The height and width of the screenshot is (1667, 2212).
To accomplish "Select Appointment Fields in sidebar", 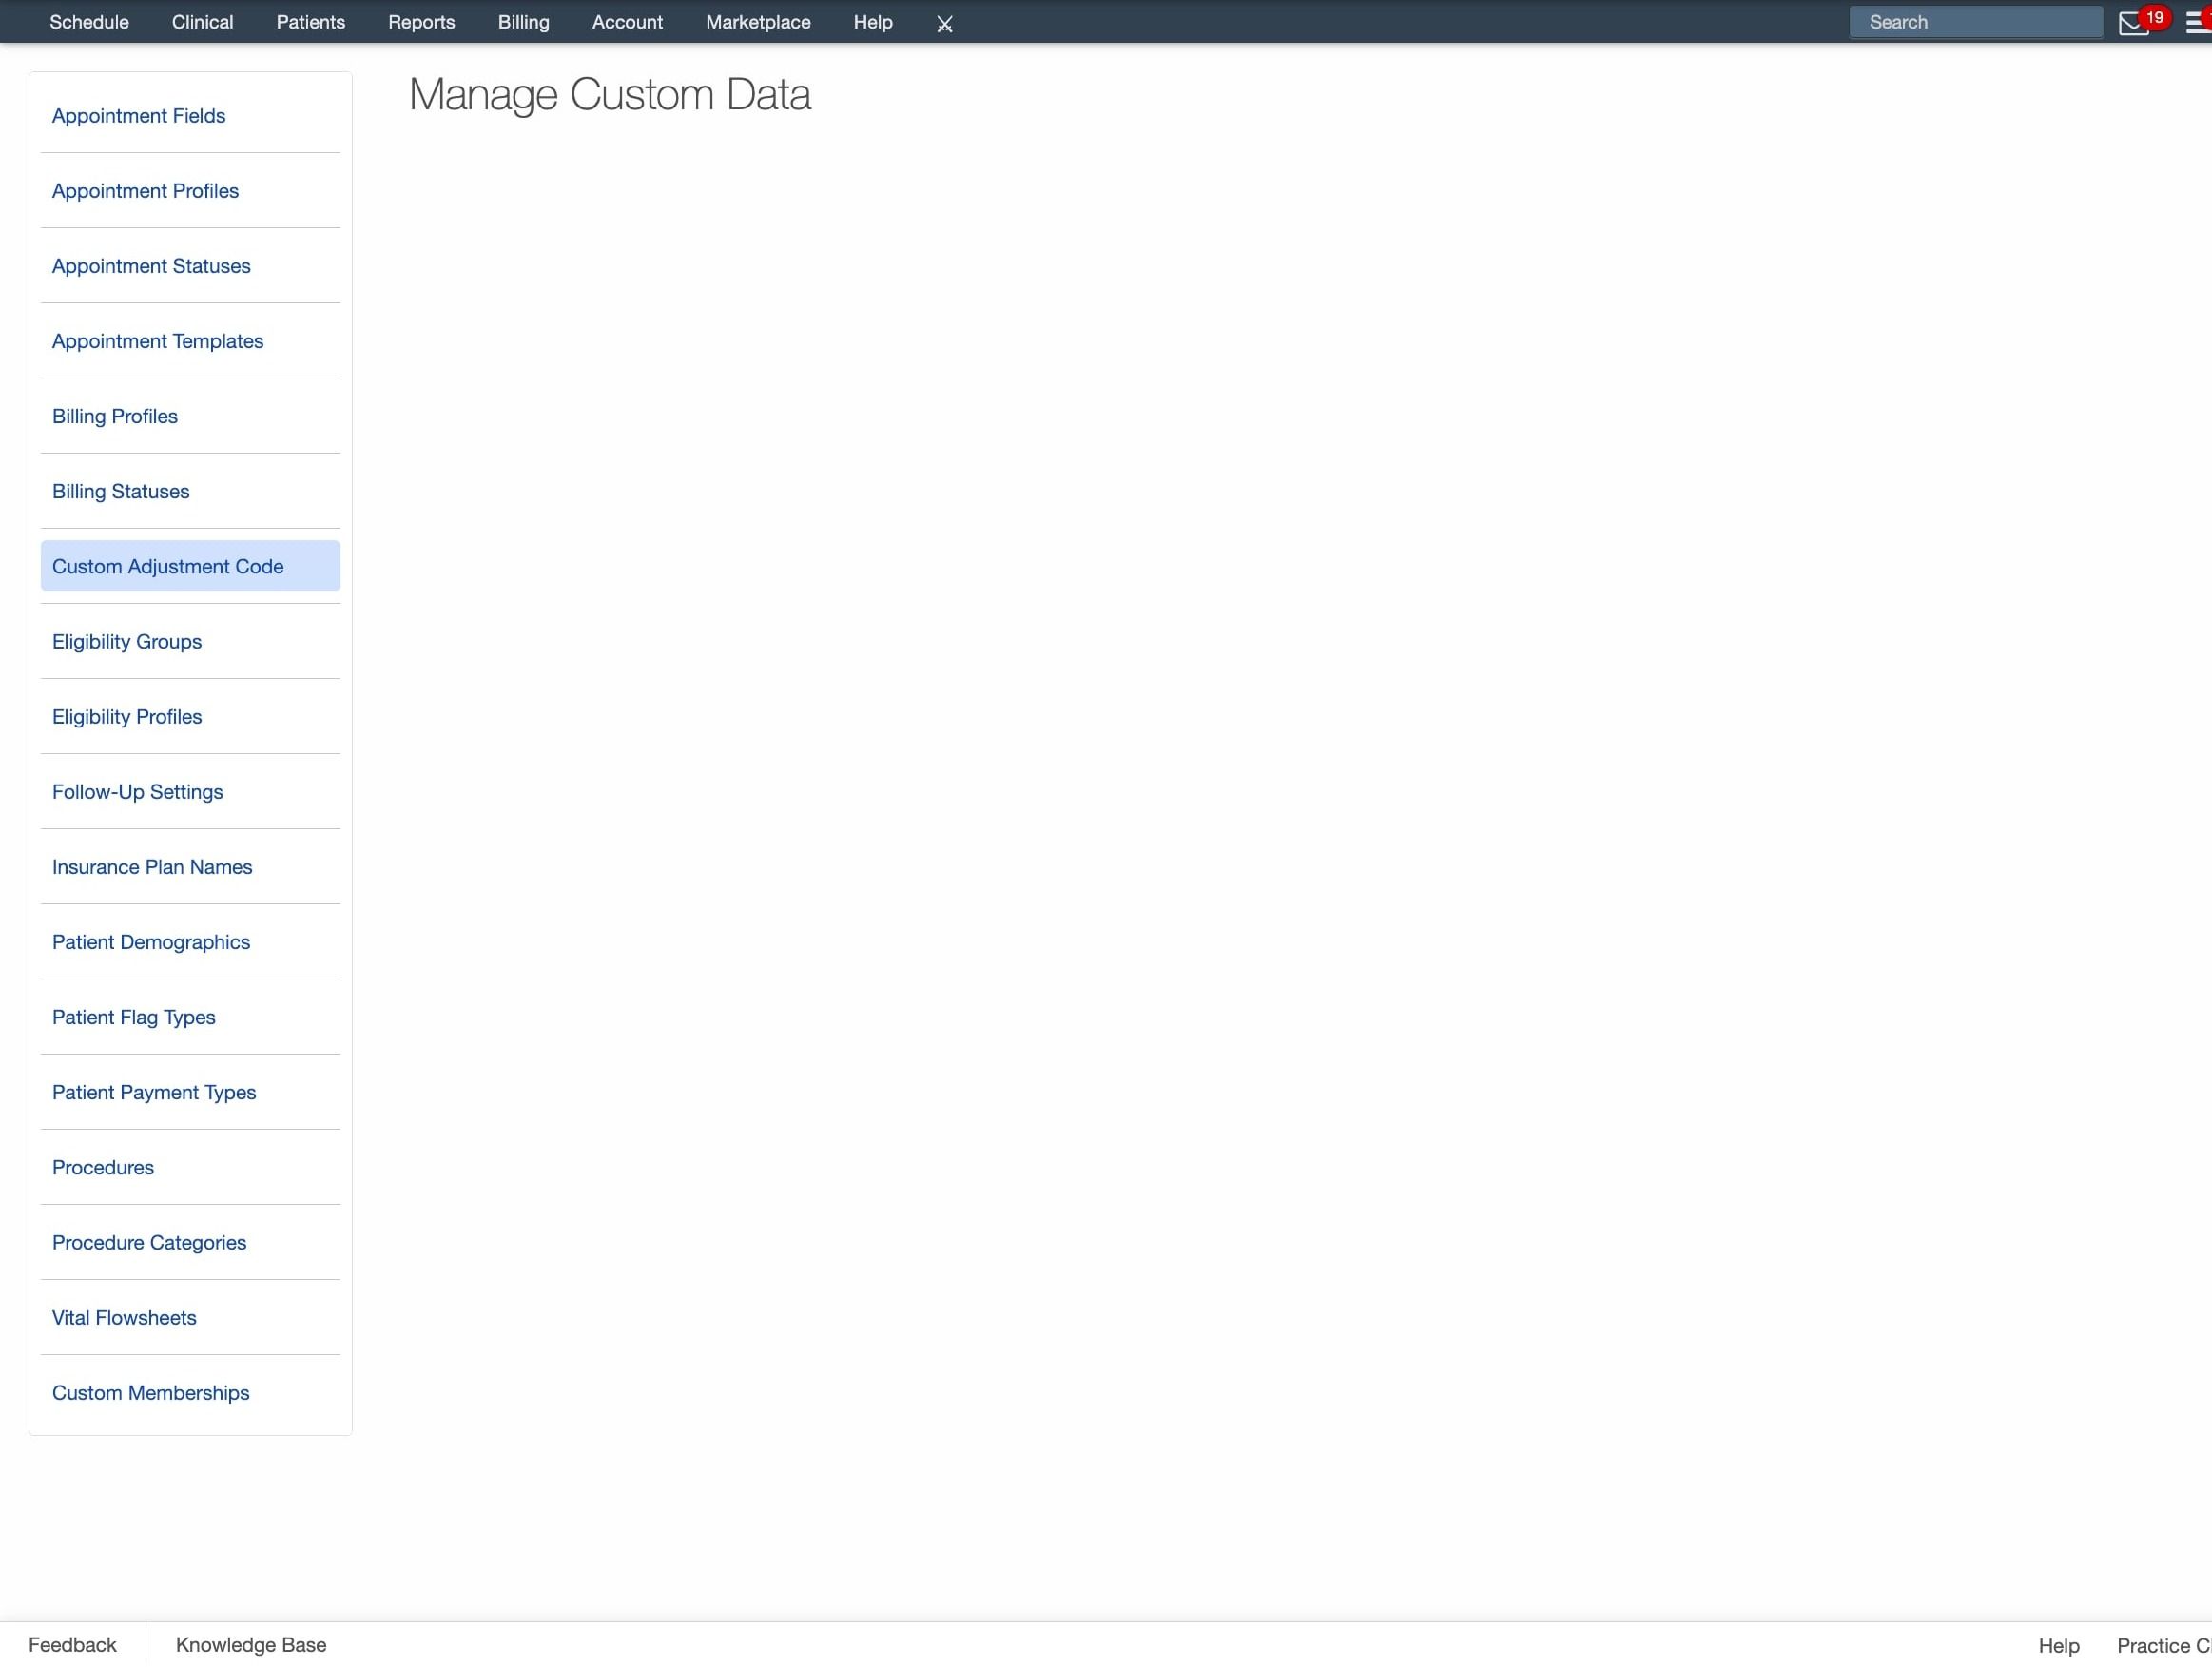I will (190, 116).
